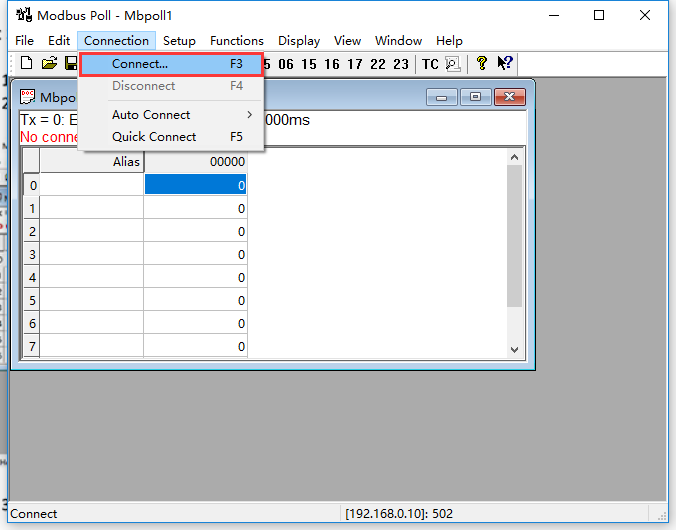Click the Alias cell in row 5
This screenshot has width=676, height=530.
point(92,301)
